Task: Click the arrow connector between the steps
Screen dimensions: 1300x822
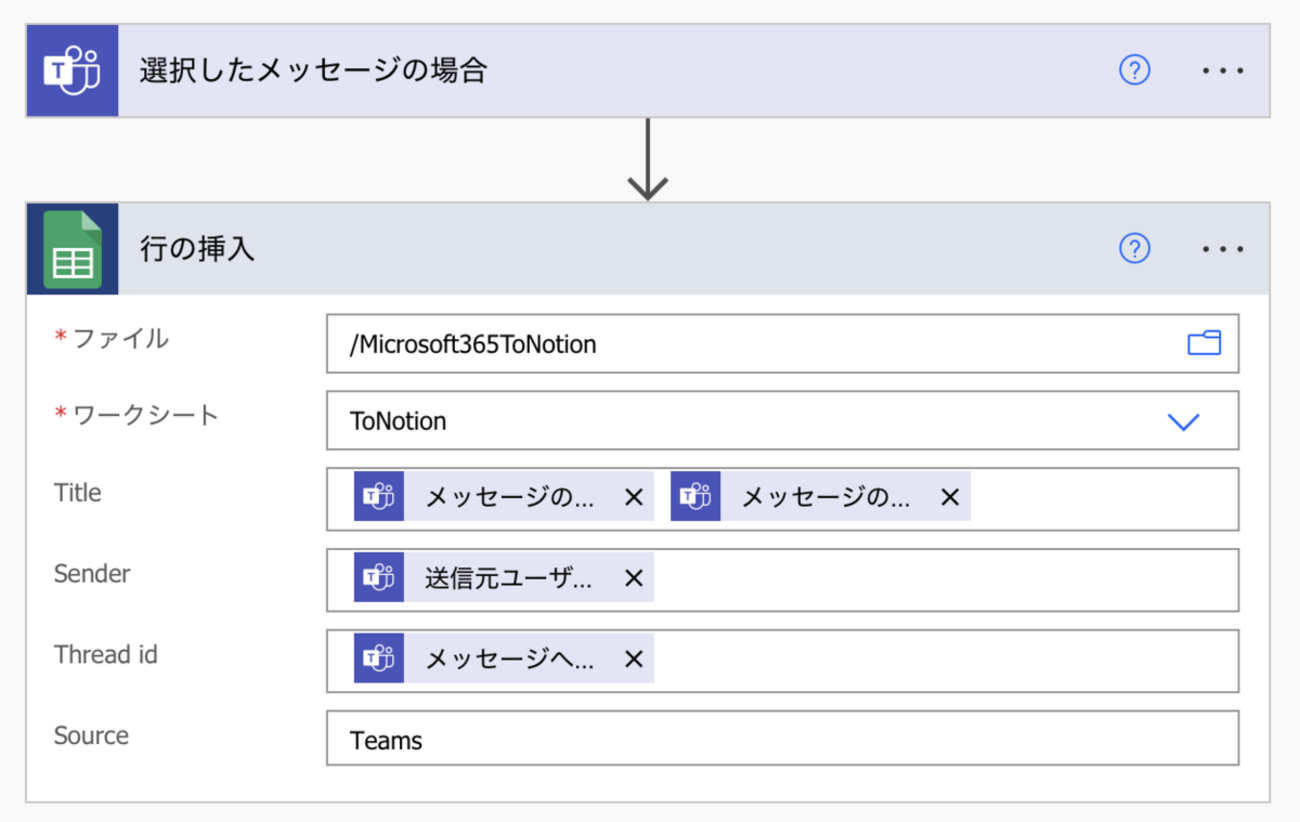Action: [648, 162]
